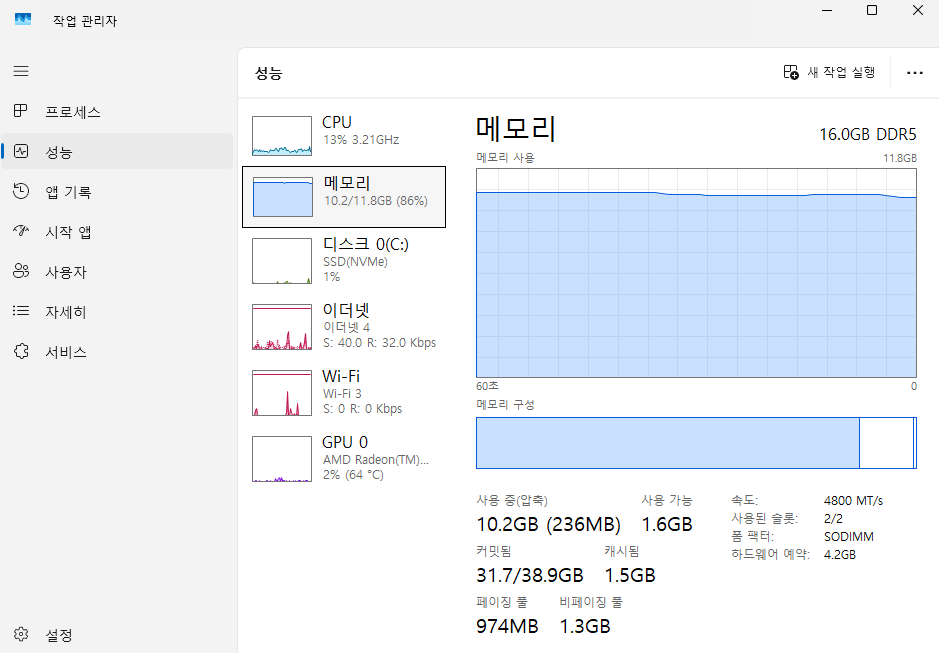Click the 설정 gear icon
The height and width of the screenshot is (653, 939).
21,634
